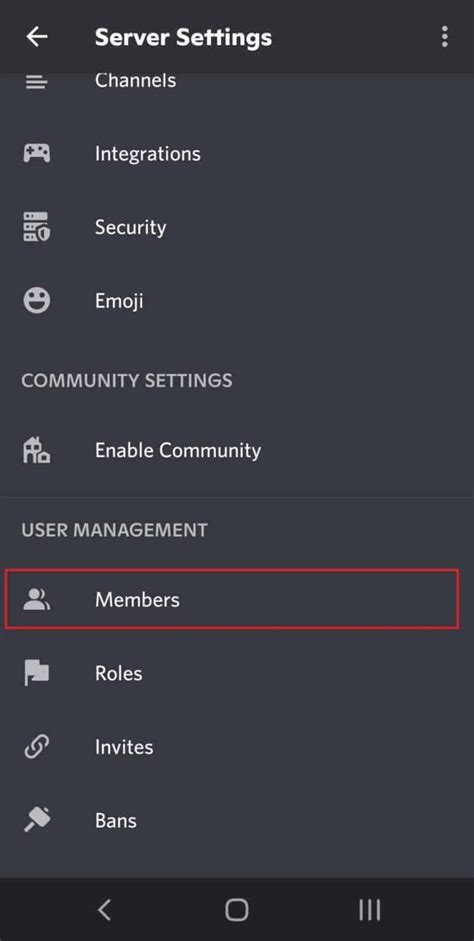Click the Channels list icon

pos(37,81)
